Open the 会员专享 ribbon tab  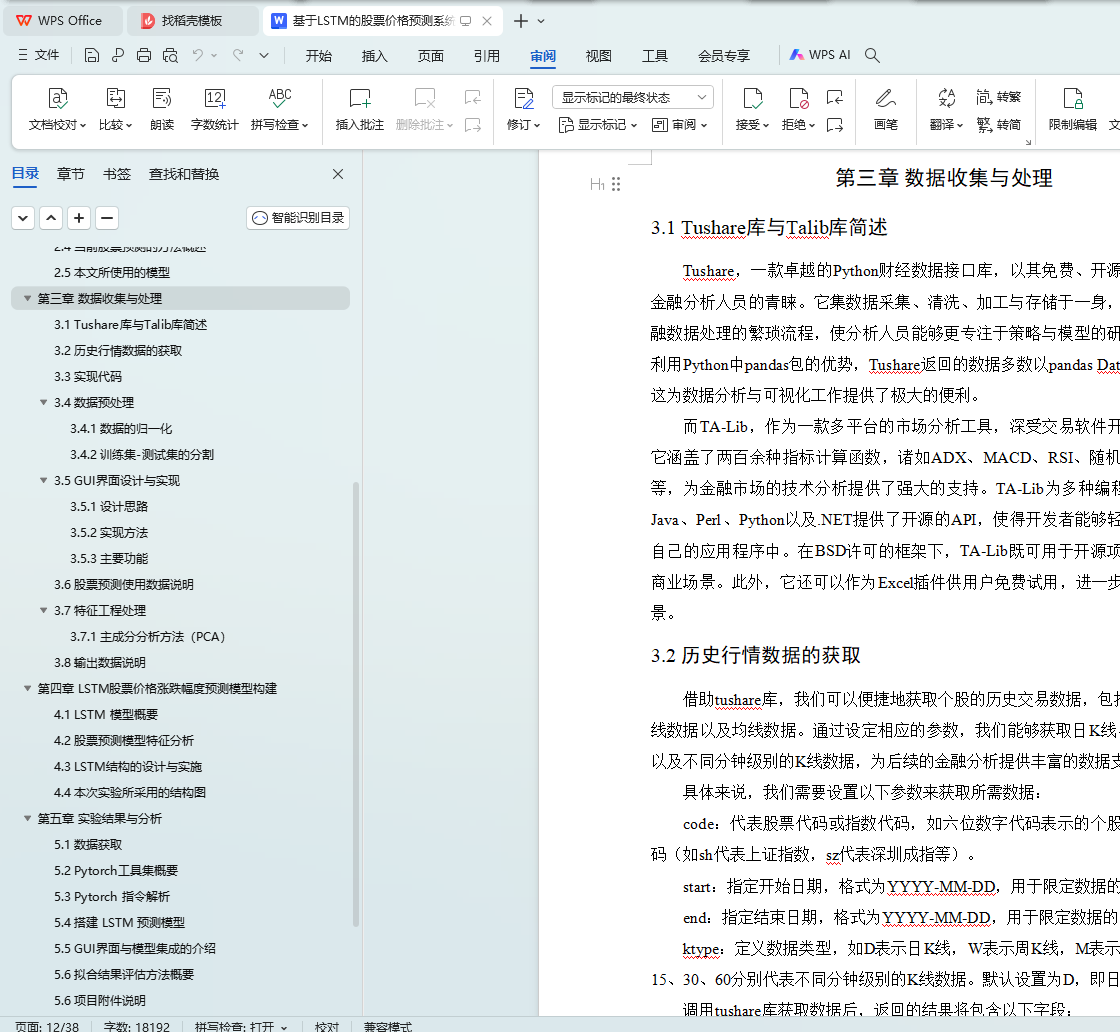[x=724, y=56]
